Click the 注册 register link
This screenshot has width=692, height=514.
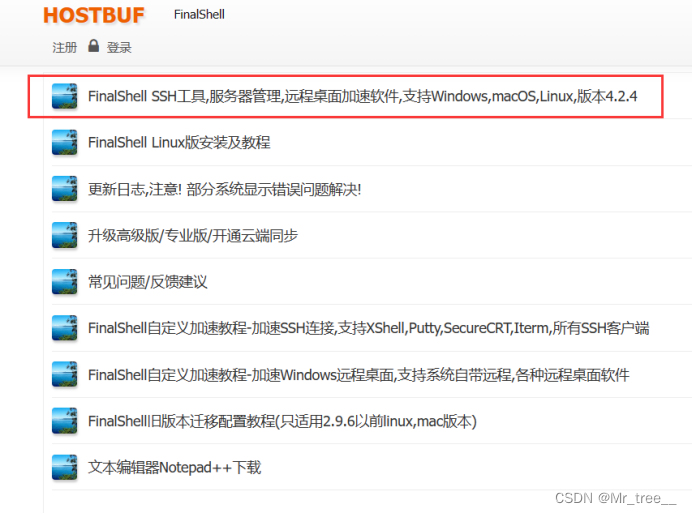point(64,47)
